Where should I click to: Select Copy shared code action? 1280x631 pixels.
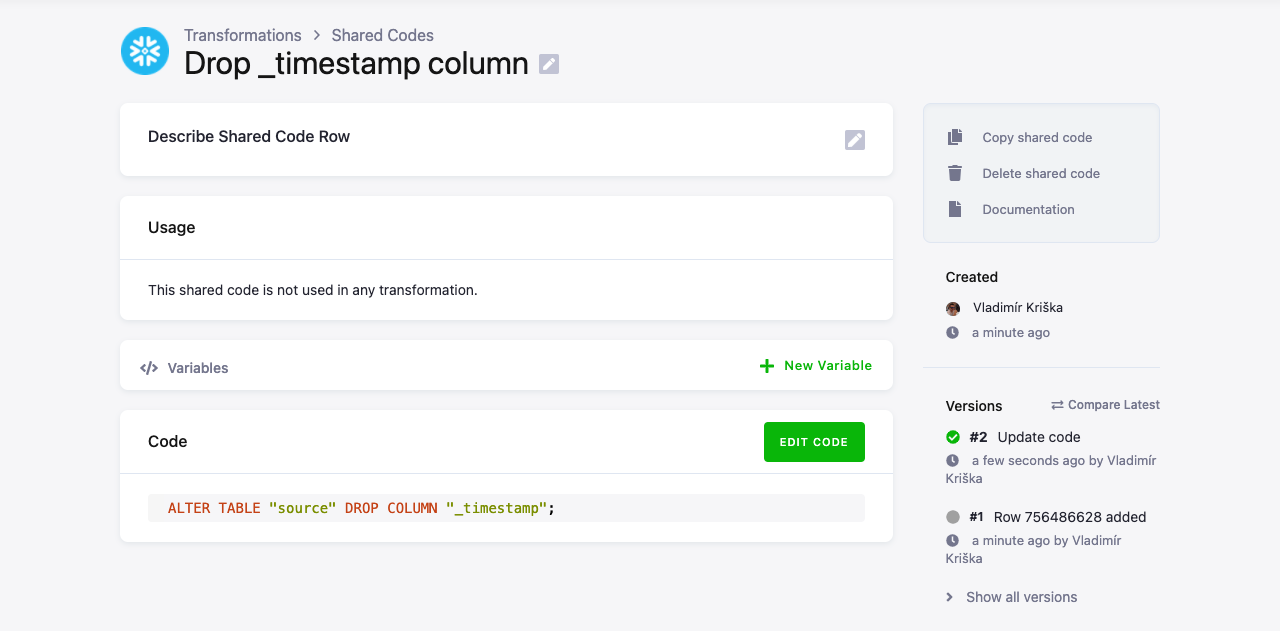1037,137
